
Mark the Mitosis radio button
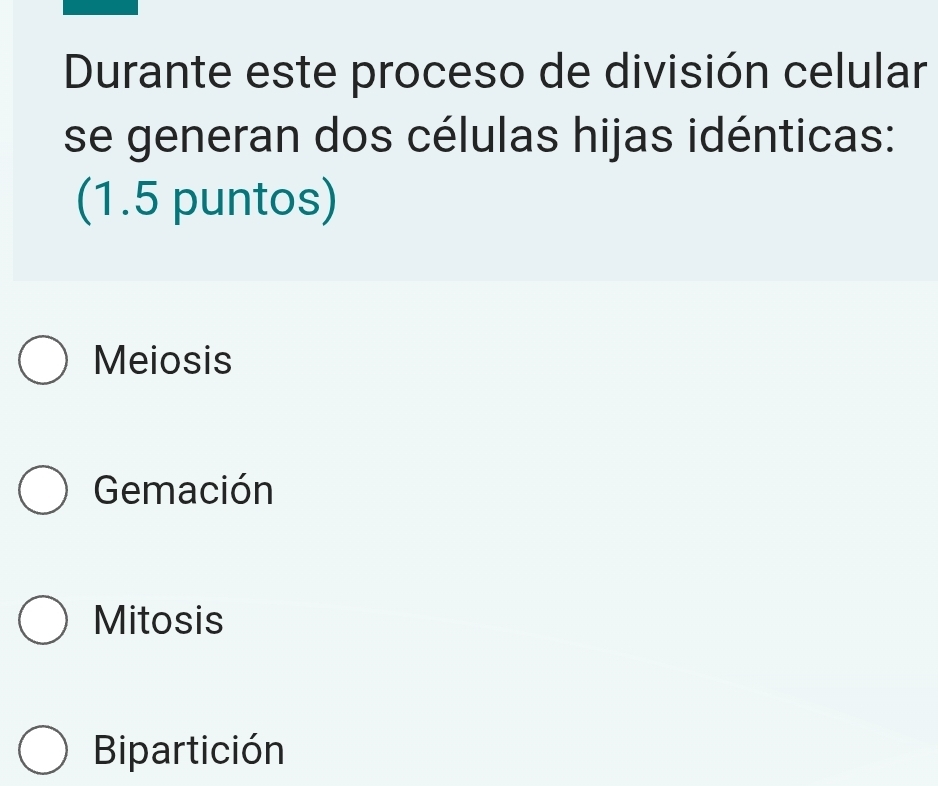pos(43,621)
